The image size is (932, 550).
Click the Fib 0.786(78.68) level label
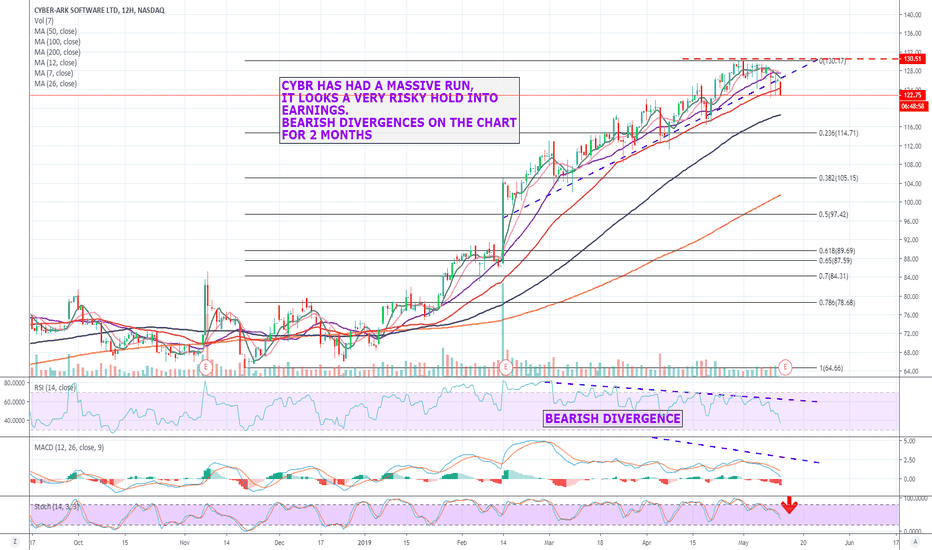tap(837, 303)
